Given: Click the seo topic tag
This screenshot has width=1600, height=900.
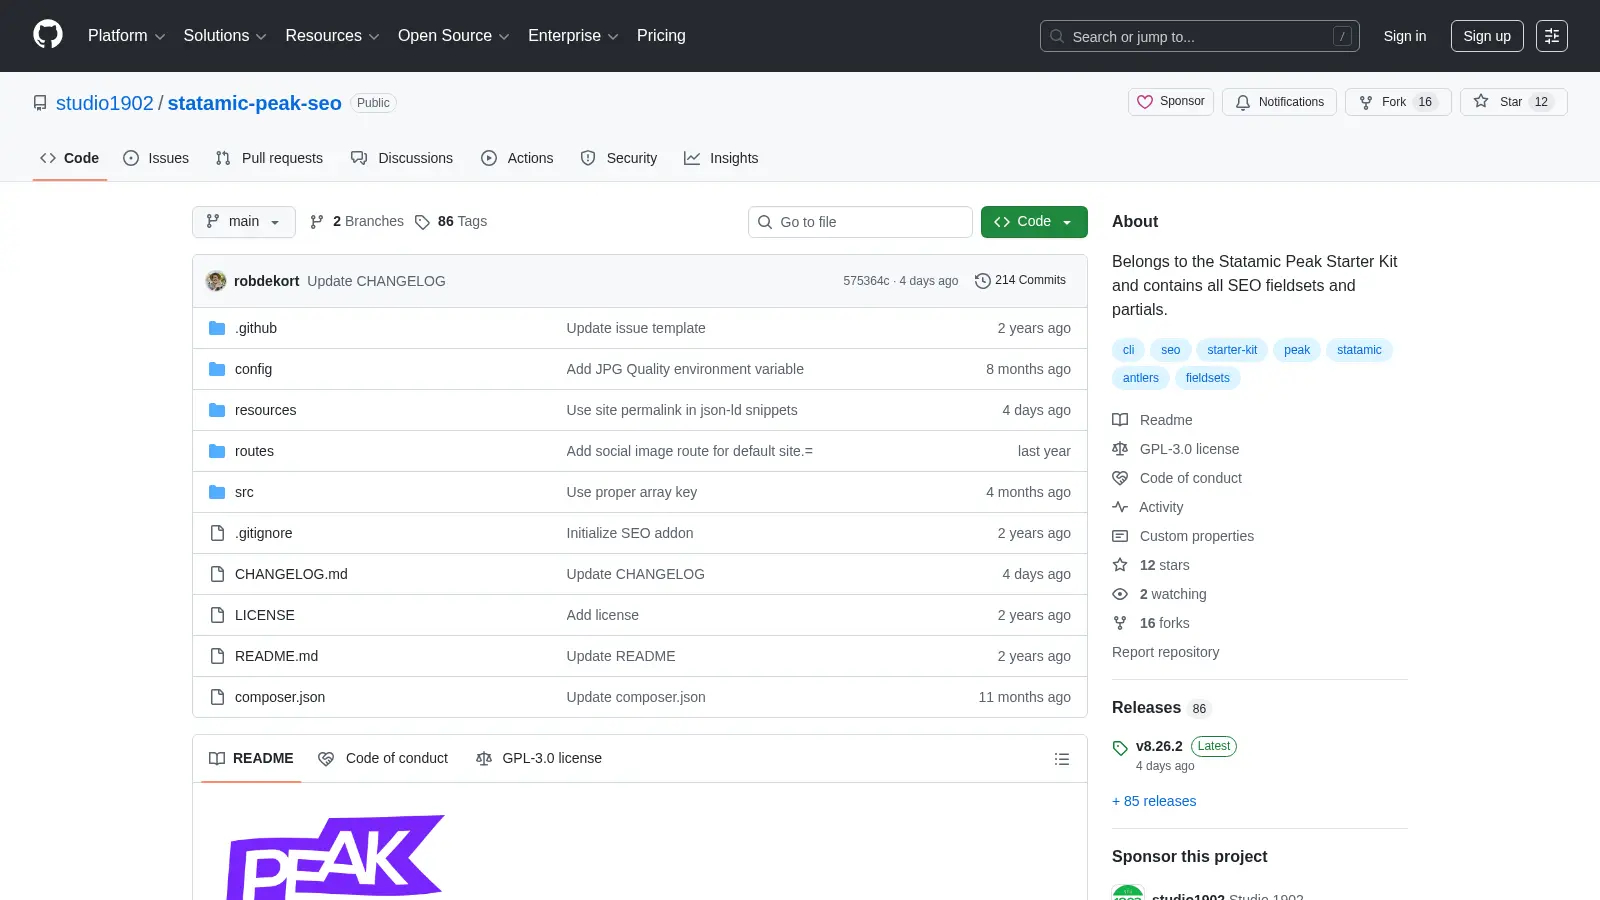Looking at the screenshot, I should (1170, 350).
